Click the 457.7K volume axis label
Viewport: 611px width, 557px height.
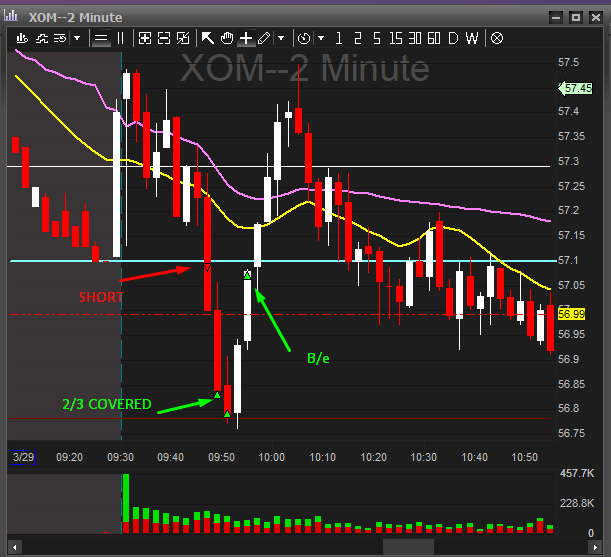(x=577, y=474)
